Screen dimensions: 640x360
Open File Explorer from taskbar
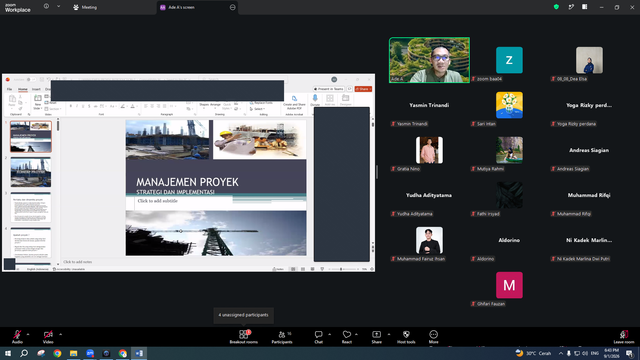pyautogui.click(x=73, y=353)
